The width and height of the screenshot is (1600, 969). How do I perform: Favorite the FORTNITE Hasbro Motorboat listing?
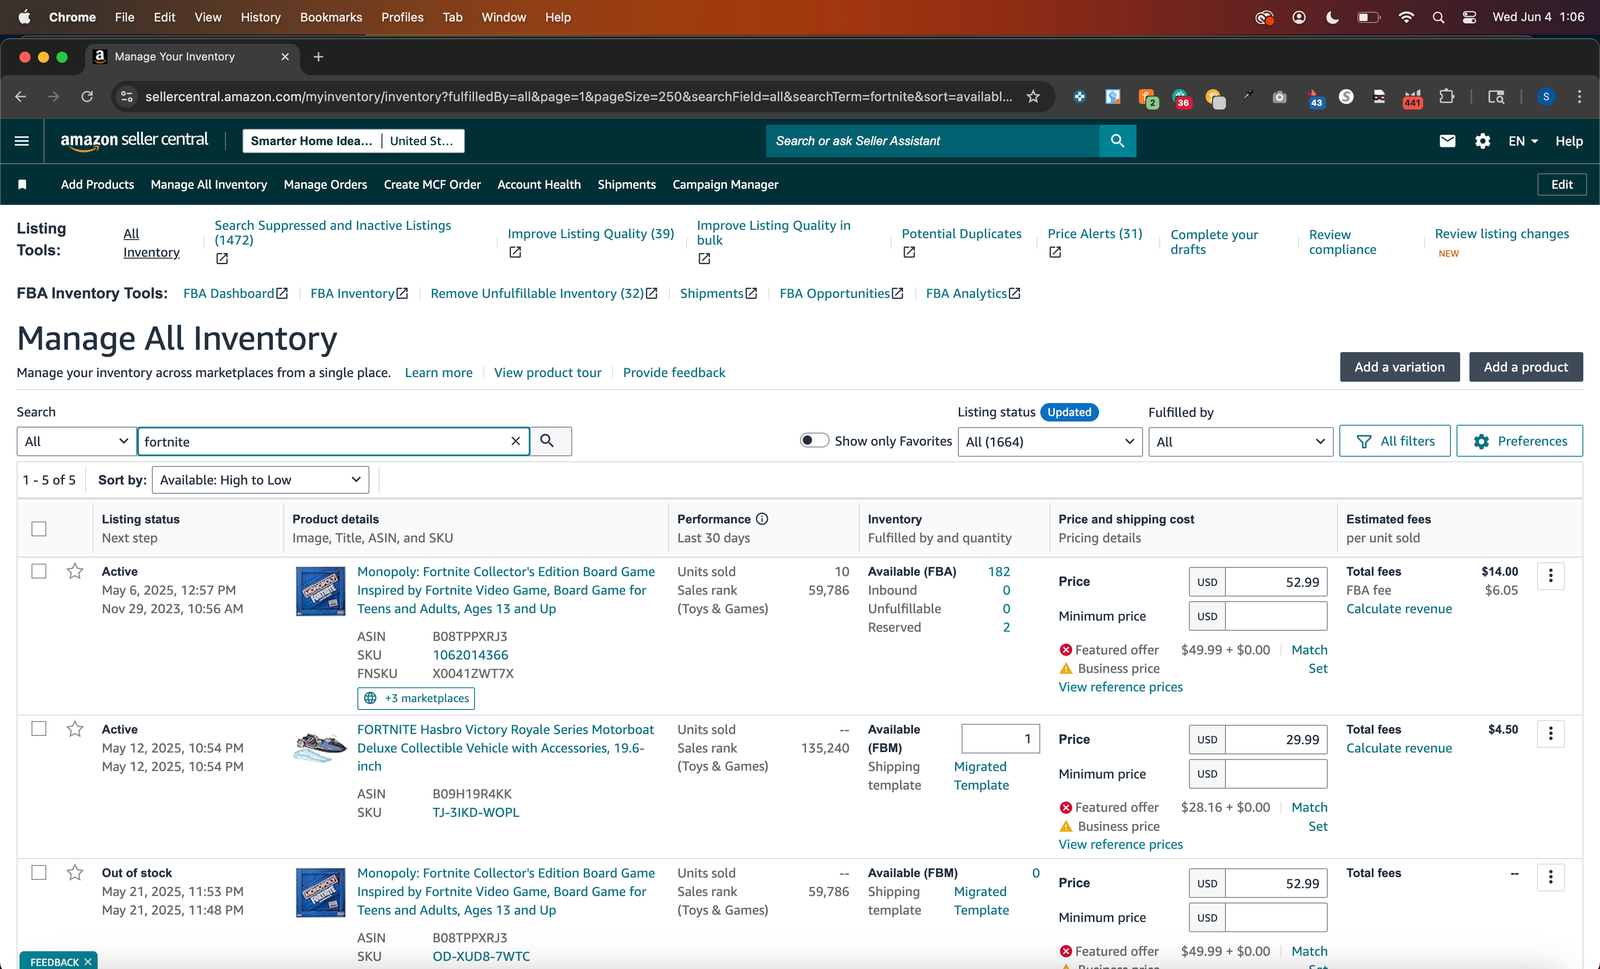(x=75, y=729)
